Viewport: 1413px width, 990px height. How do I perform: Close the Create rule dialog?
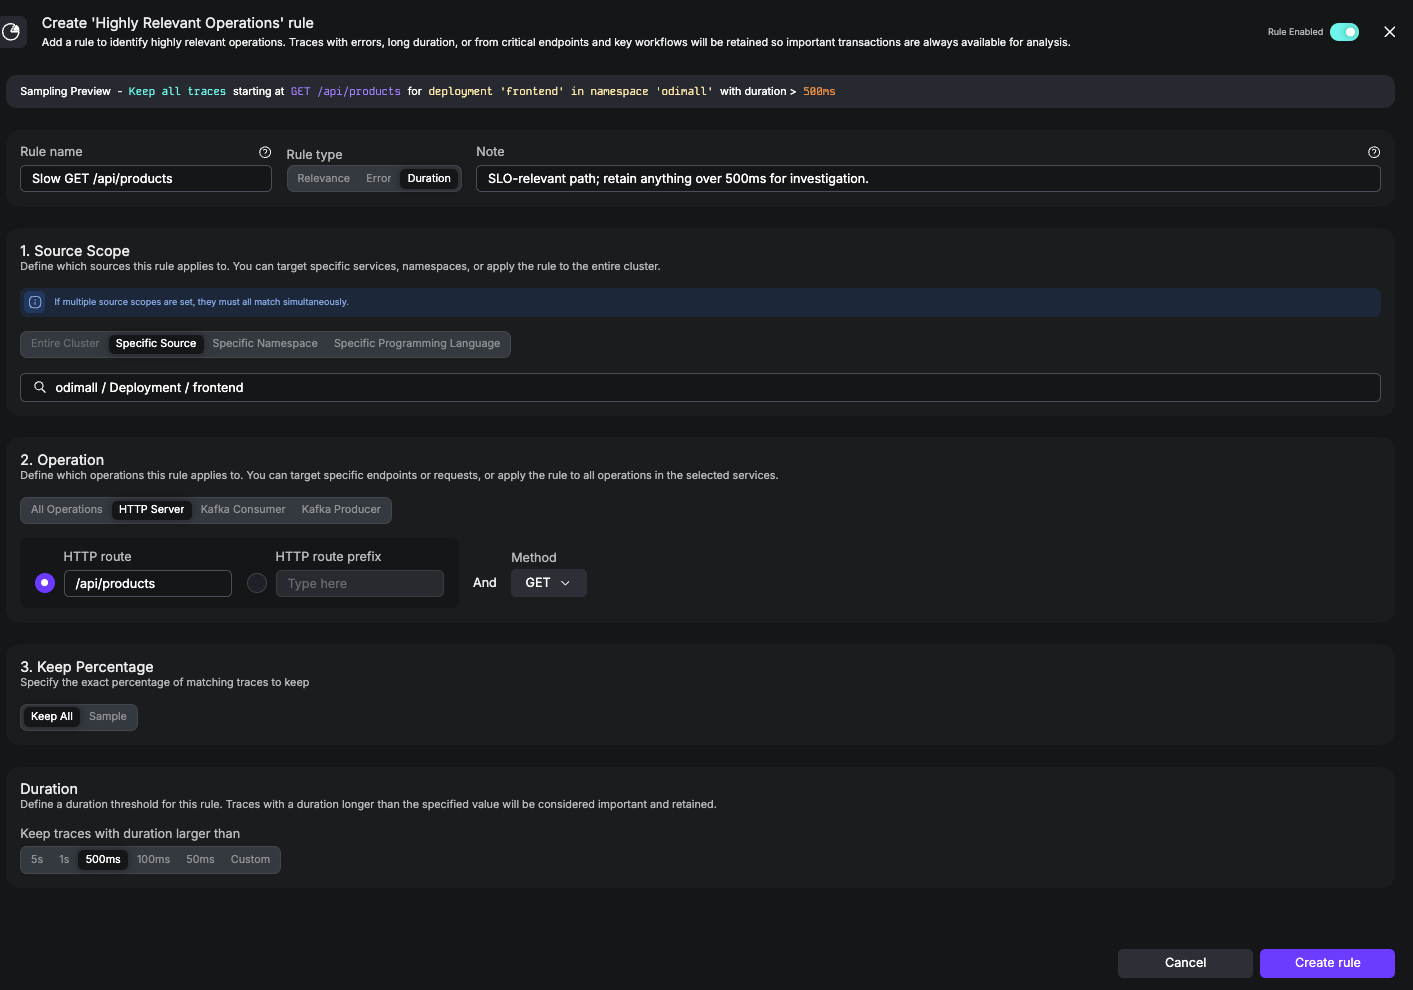click(1389, 32)
